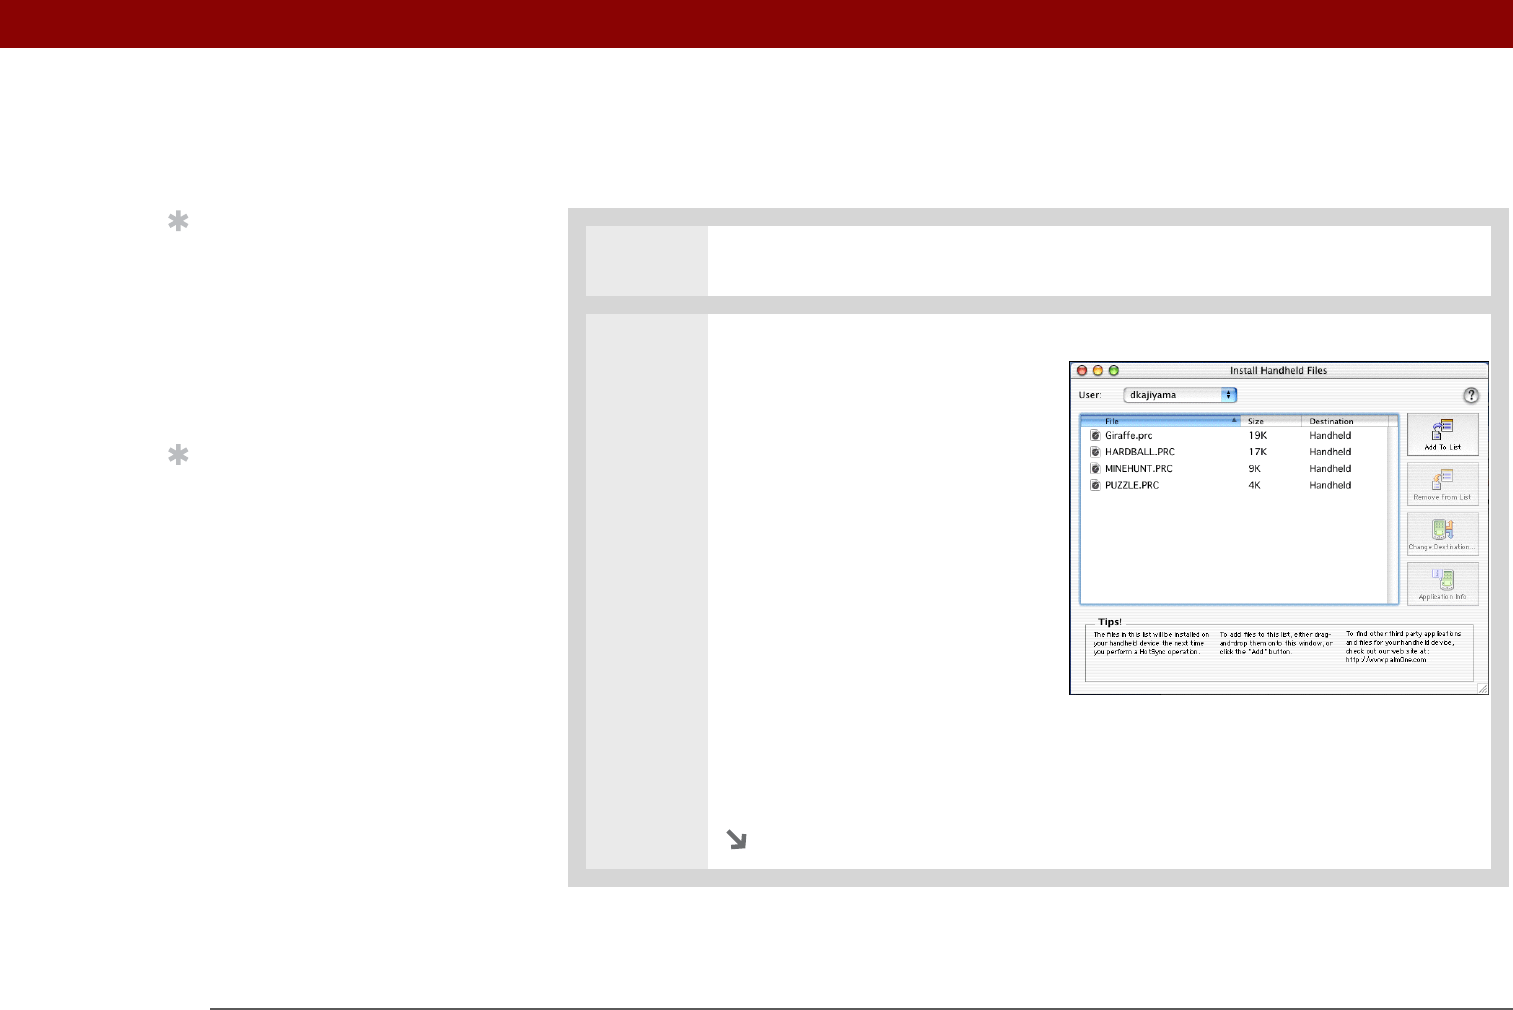Click the PUZZLE.PRC file icon
Screen dimensions: 1513x1010
tap(1095, 485)
